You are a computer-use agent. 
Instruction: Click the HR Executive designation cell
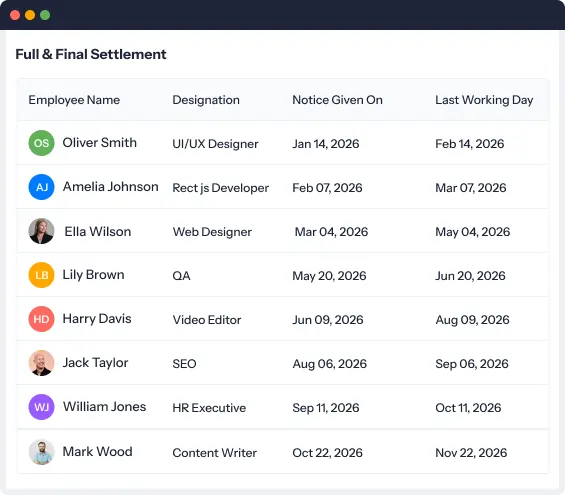209,408
